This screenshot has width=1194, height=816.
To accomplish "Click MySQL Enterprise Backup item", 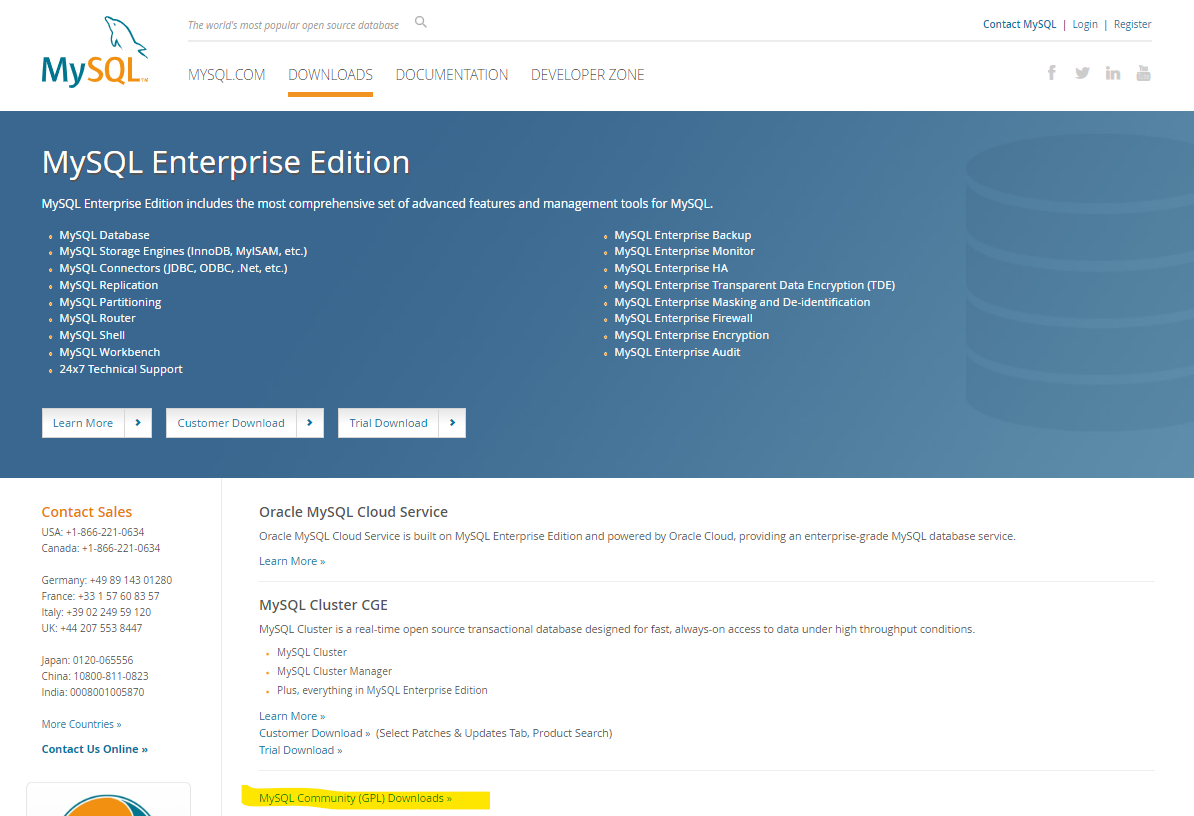I will point(683,235).
